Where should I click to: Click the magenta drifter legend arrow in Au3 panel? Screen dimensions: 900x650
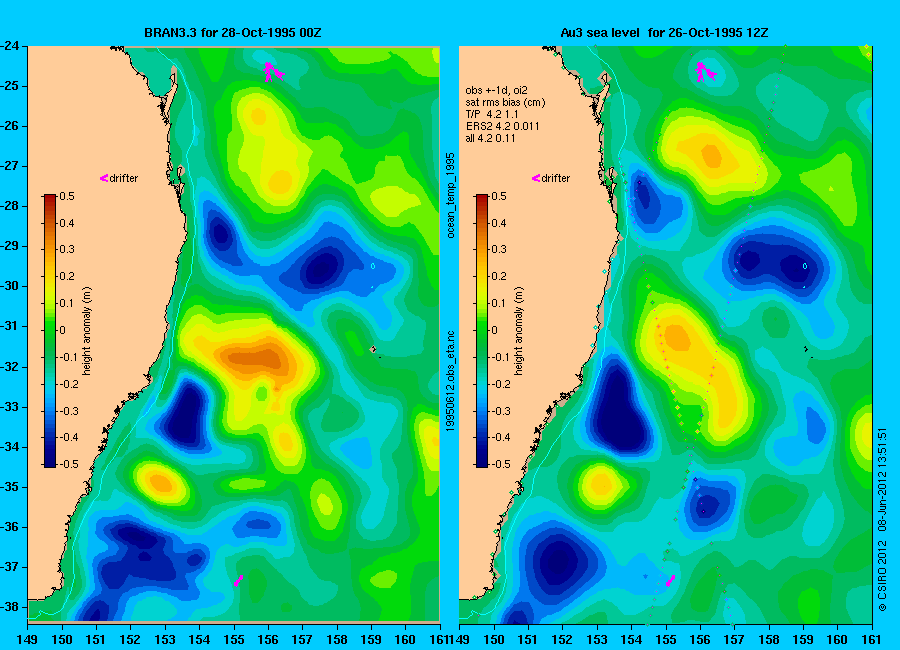click(x=536, y=179)
